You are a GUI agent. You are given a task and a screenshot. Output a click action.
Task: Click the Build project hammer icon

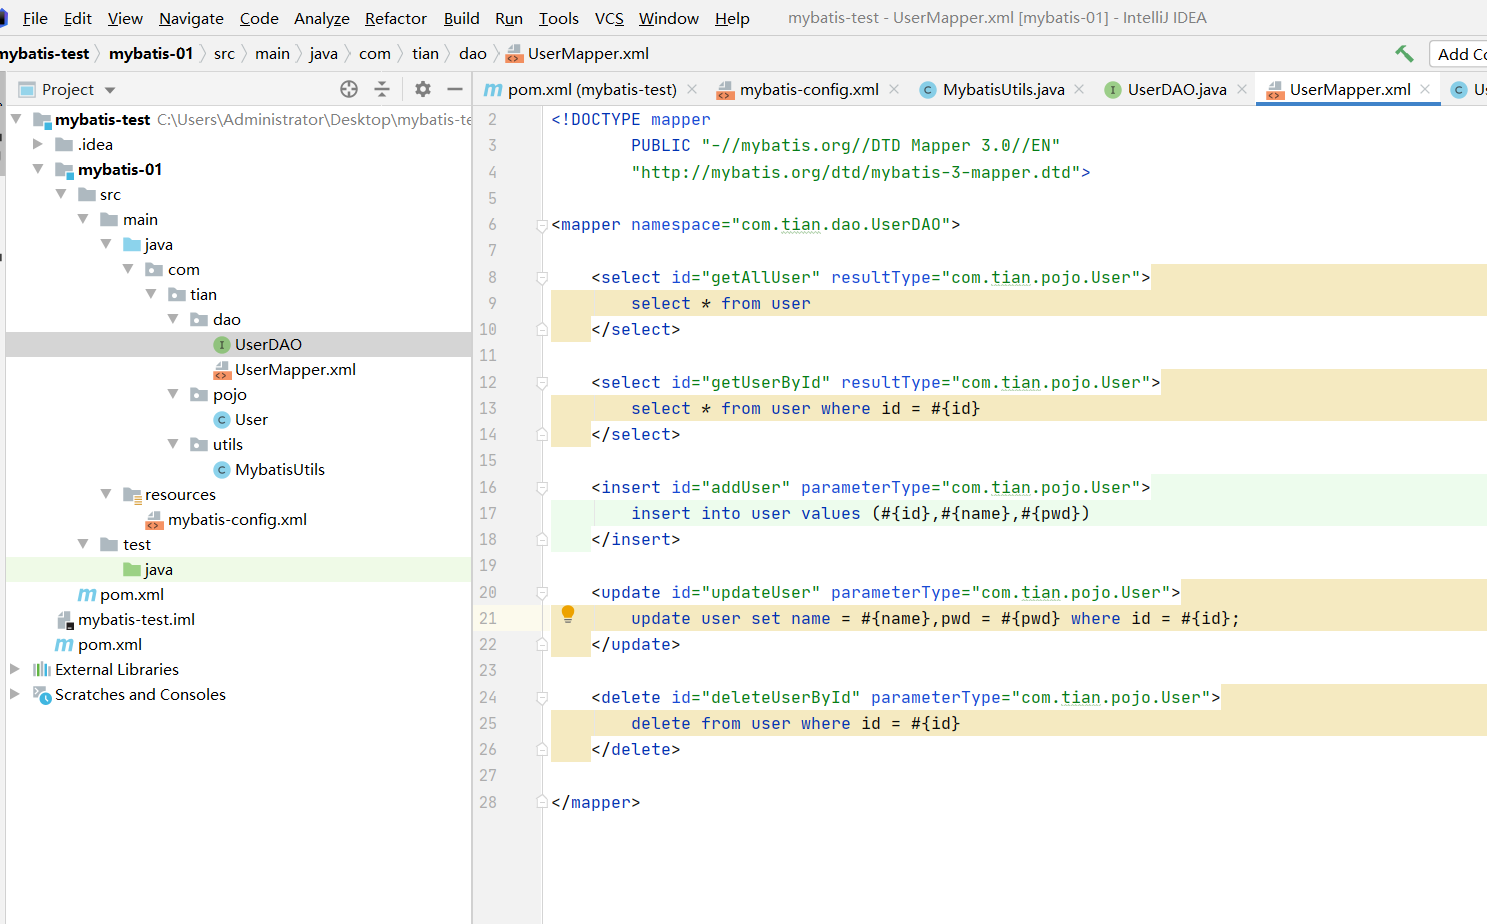point(1404,54)
